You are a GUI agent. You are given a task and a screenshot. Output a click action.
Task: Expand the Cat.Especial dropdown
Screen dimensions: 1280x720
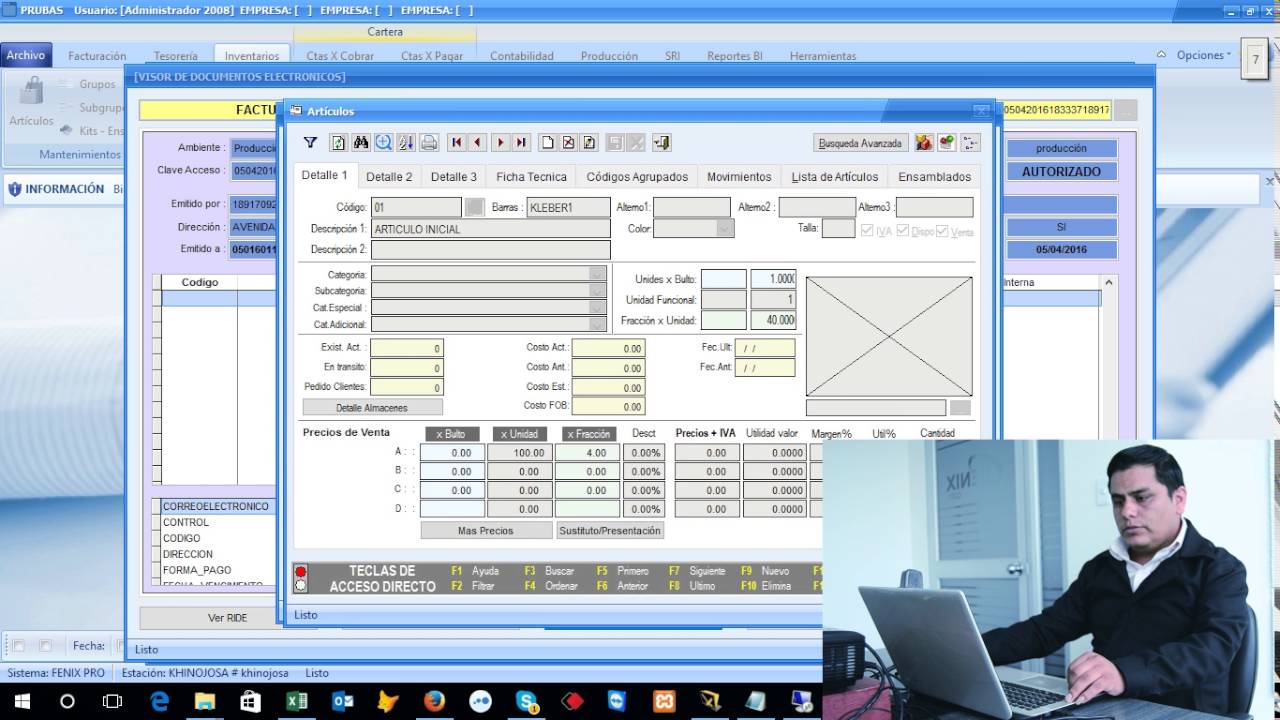[x=598, y=308]
